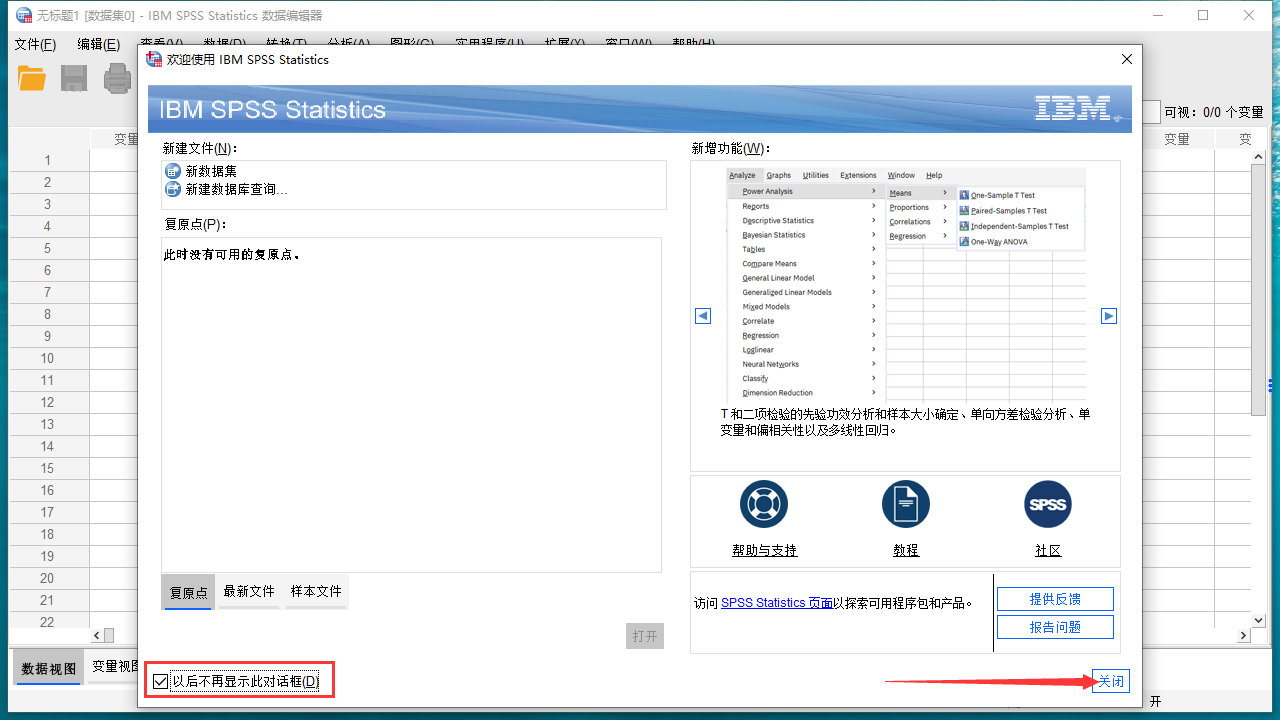
Task: Submit feedback via 提供反馈
Action: click(1055, 598)
